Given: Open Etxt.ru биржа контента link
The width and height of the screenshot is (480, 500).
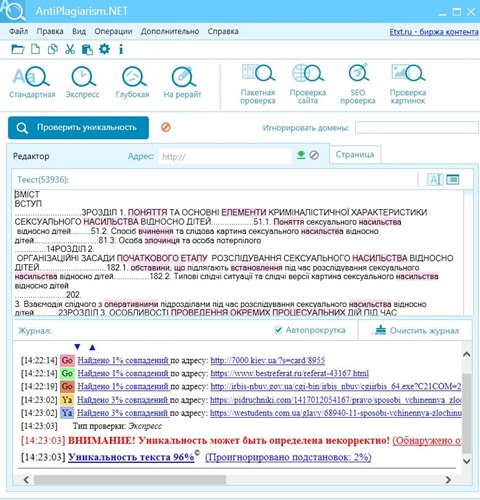Looking at the screenshot, I should click(x=434, y=32).
